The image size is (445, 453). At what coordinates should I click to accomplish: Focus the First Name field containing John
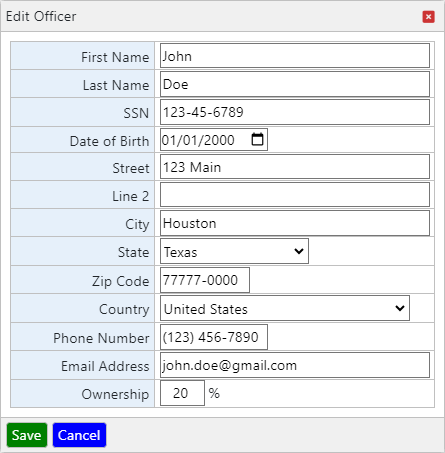(x=295, y=56)
